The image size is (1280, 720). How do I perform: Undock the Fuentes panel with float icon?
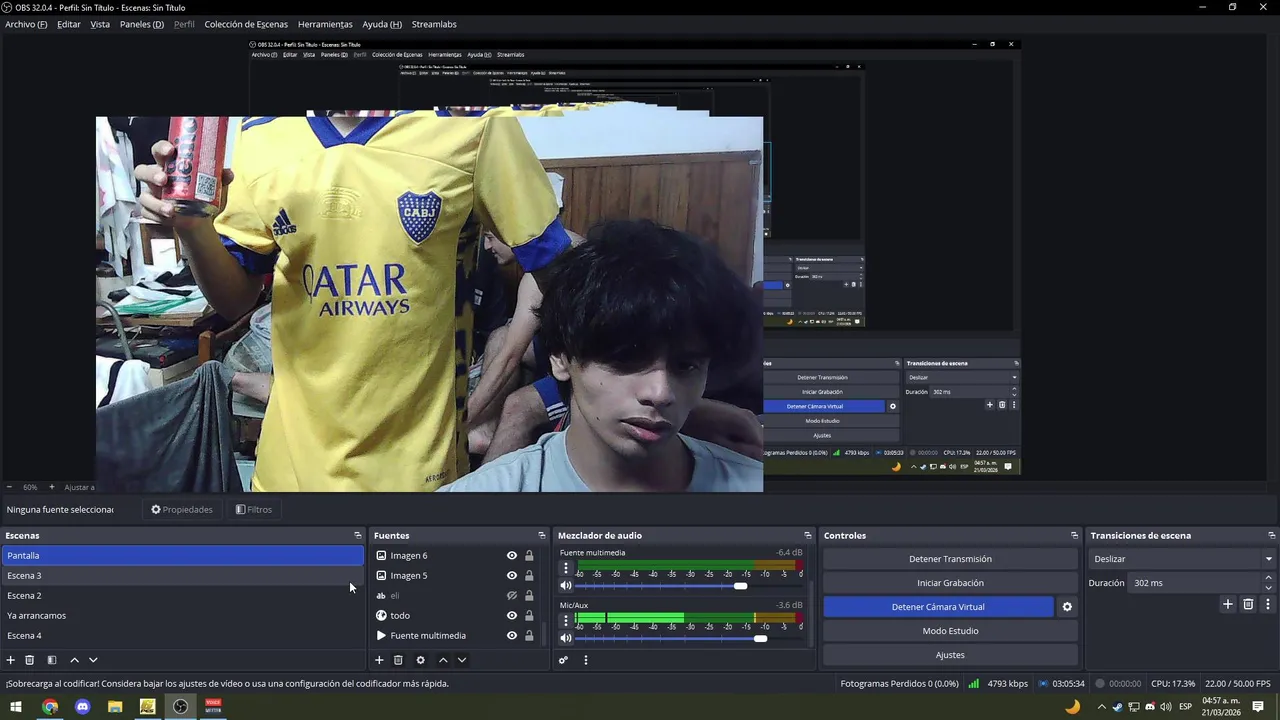coord(542,536)
